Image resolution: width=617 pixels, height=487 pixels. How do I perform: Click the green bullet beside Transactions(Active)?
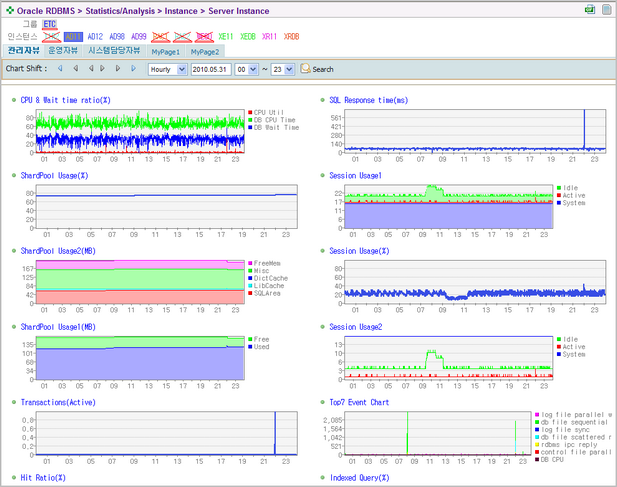14,402
